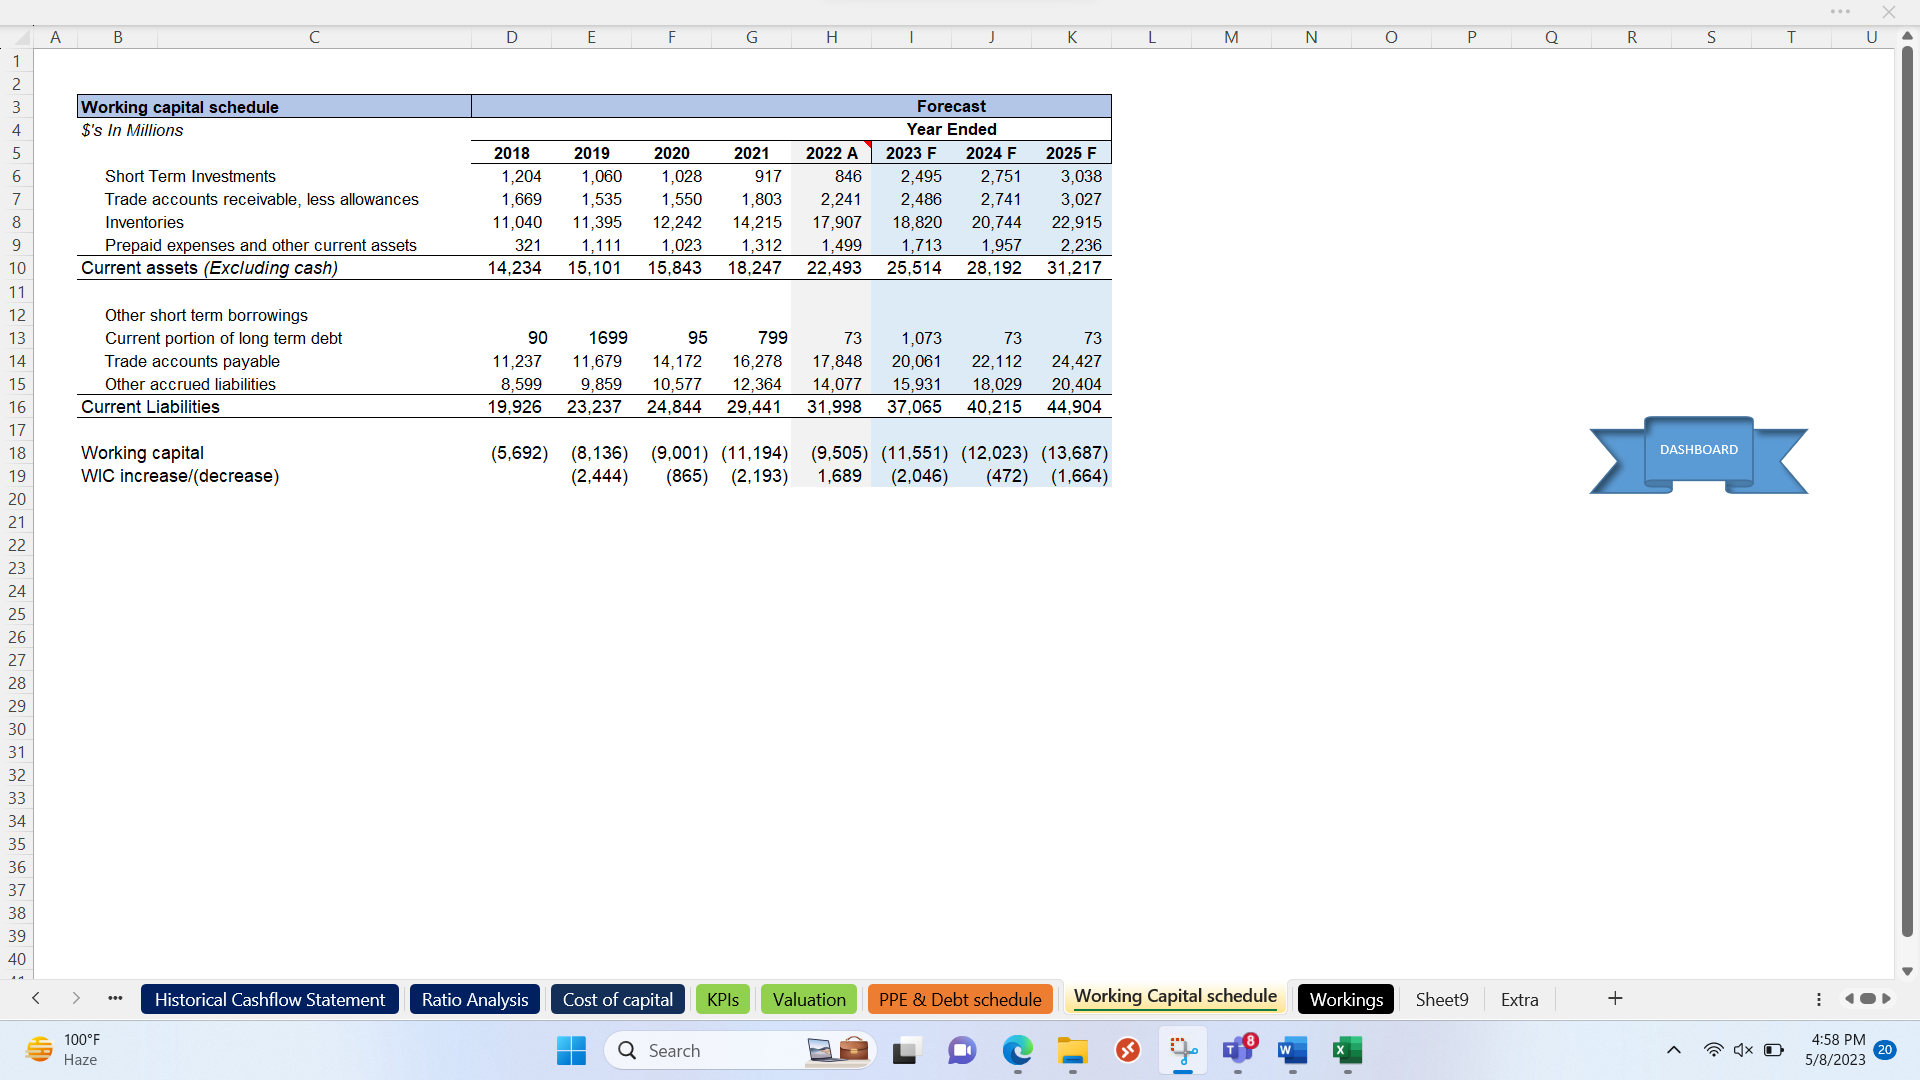
Task: Open Microsoft Teams from the taskbar
Action: pos(1239,1052)
